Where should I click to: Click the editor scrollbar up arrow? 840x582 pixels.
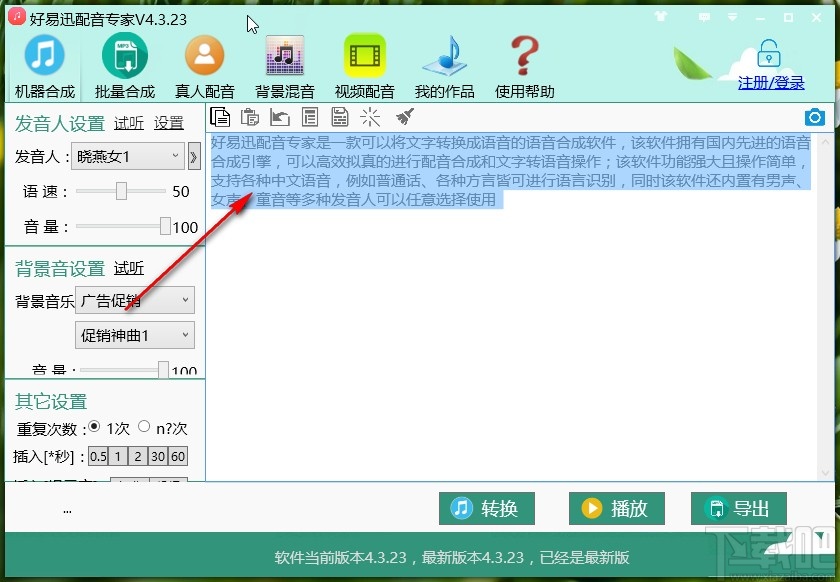coord(826,141)
